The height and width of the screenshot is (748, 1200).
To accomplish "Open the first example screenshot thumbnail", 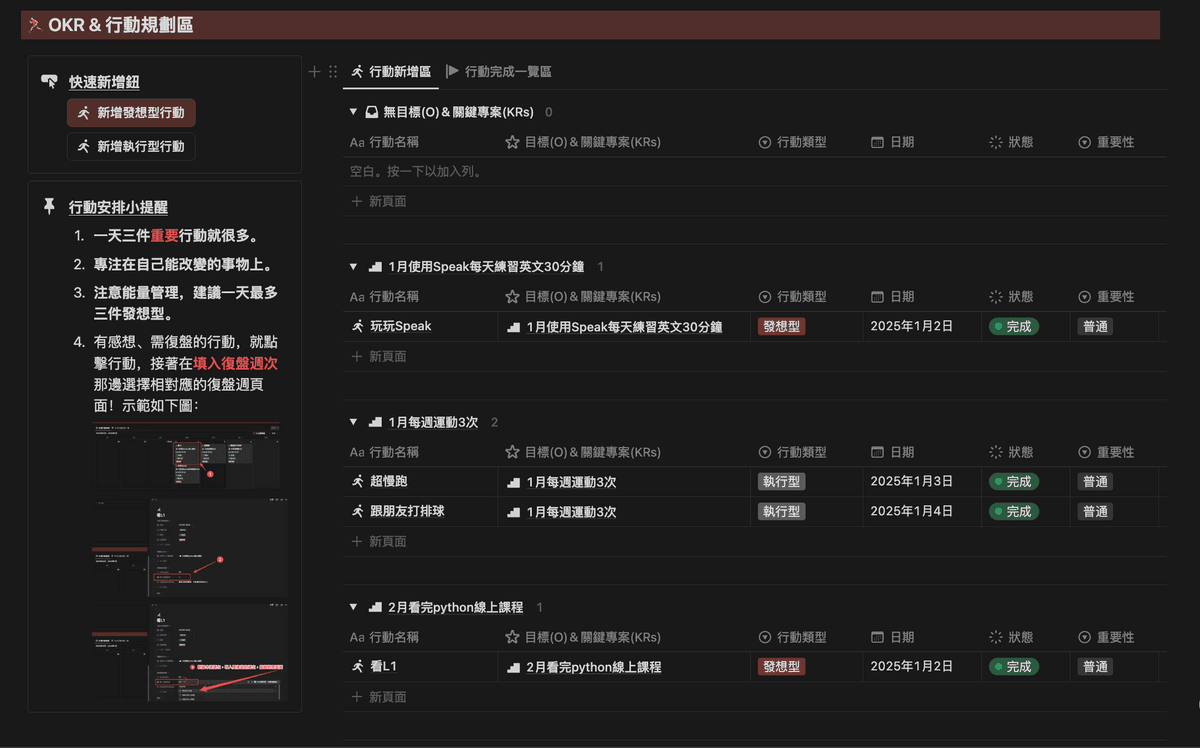I will click(x=189, y=457).
